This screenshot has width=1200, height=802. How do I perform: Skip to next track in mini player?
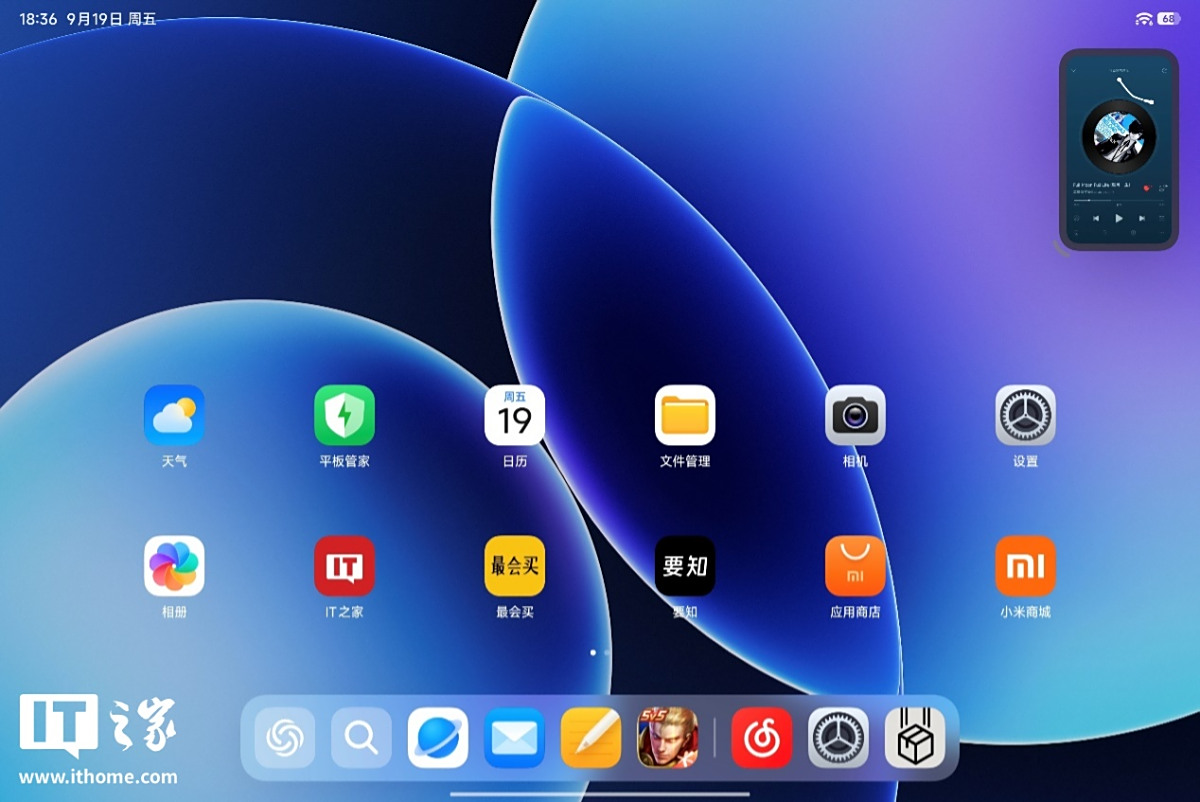click(1142, 218)
